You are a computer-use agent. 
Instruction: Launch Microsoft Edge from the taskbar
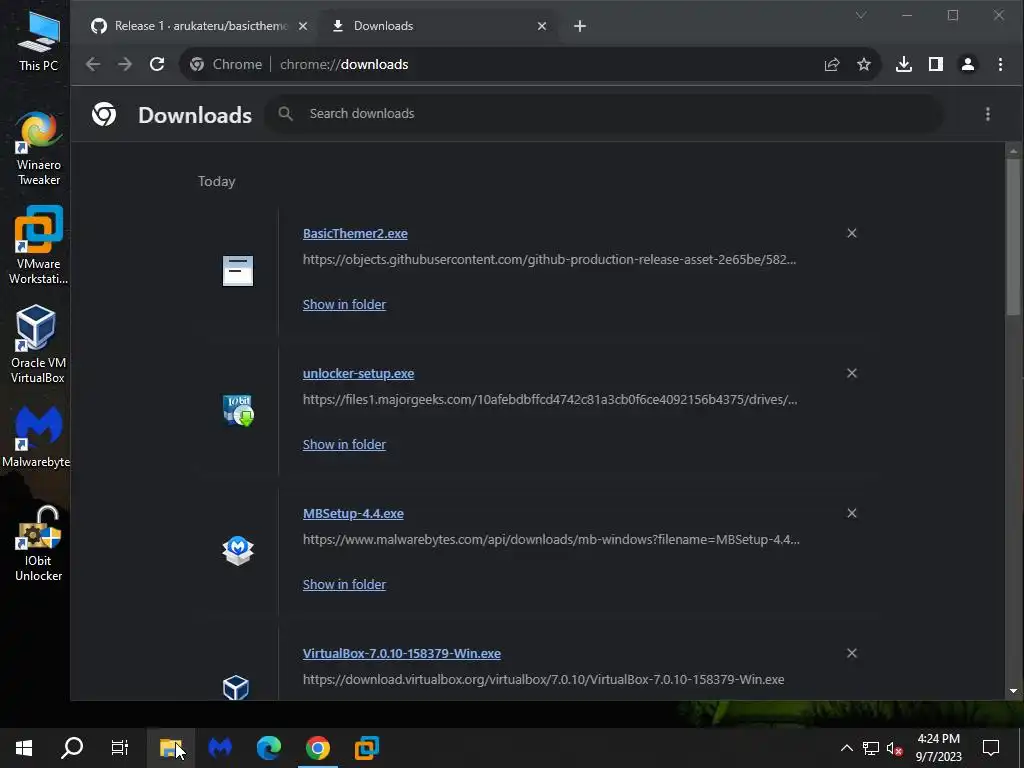[x=268, y=748]
